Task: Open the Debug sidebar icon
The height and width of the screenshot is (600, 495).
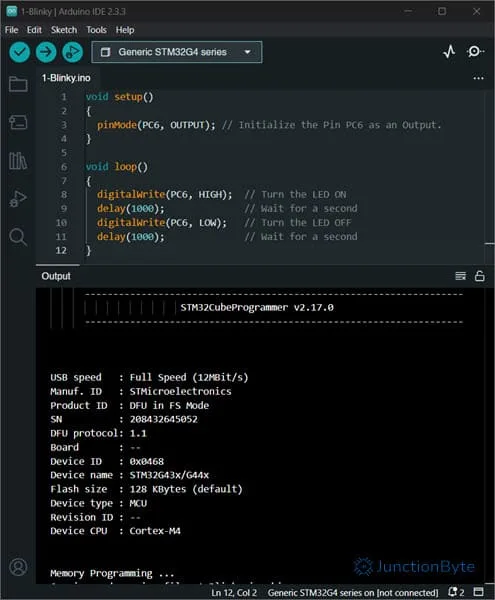Action: (18, 198)
